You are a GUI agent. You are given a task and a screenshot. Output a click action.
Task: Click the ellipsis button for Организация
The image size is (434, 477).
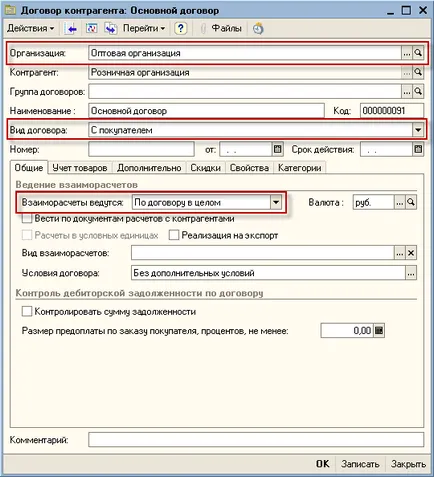point(406,53)
